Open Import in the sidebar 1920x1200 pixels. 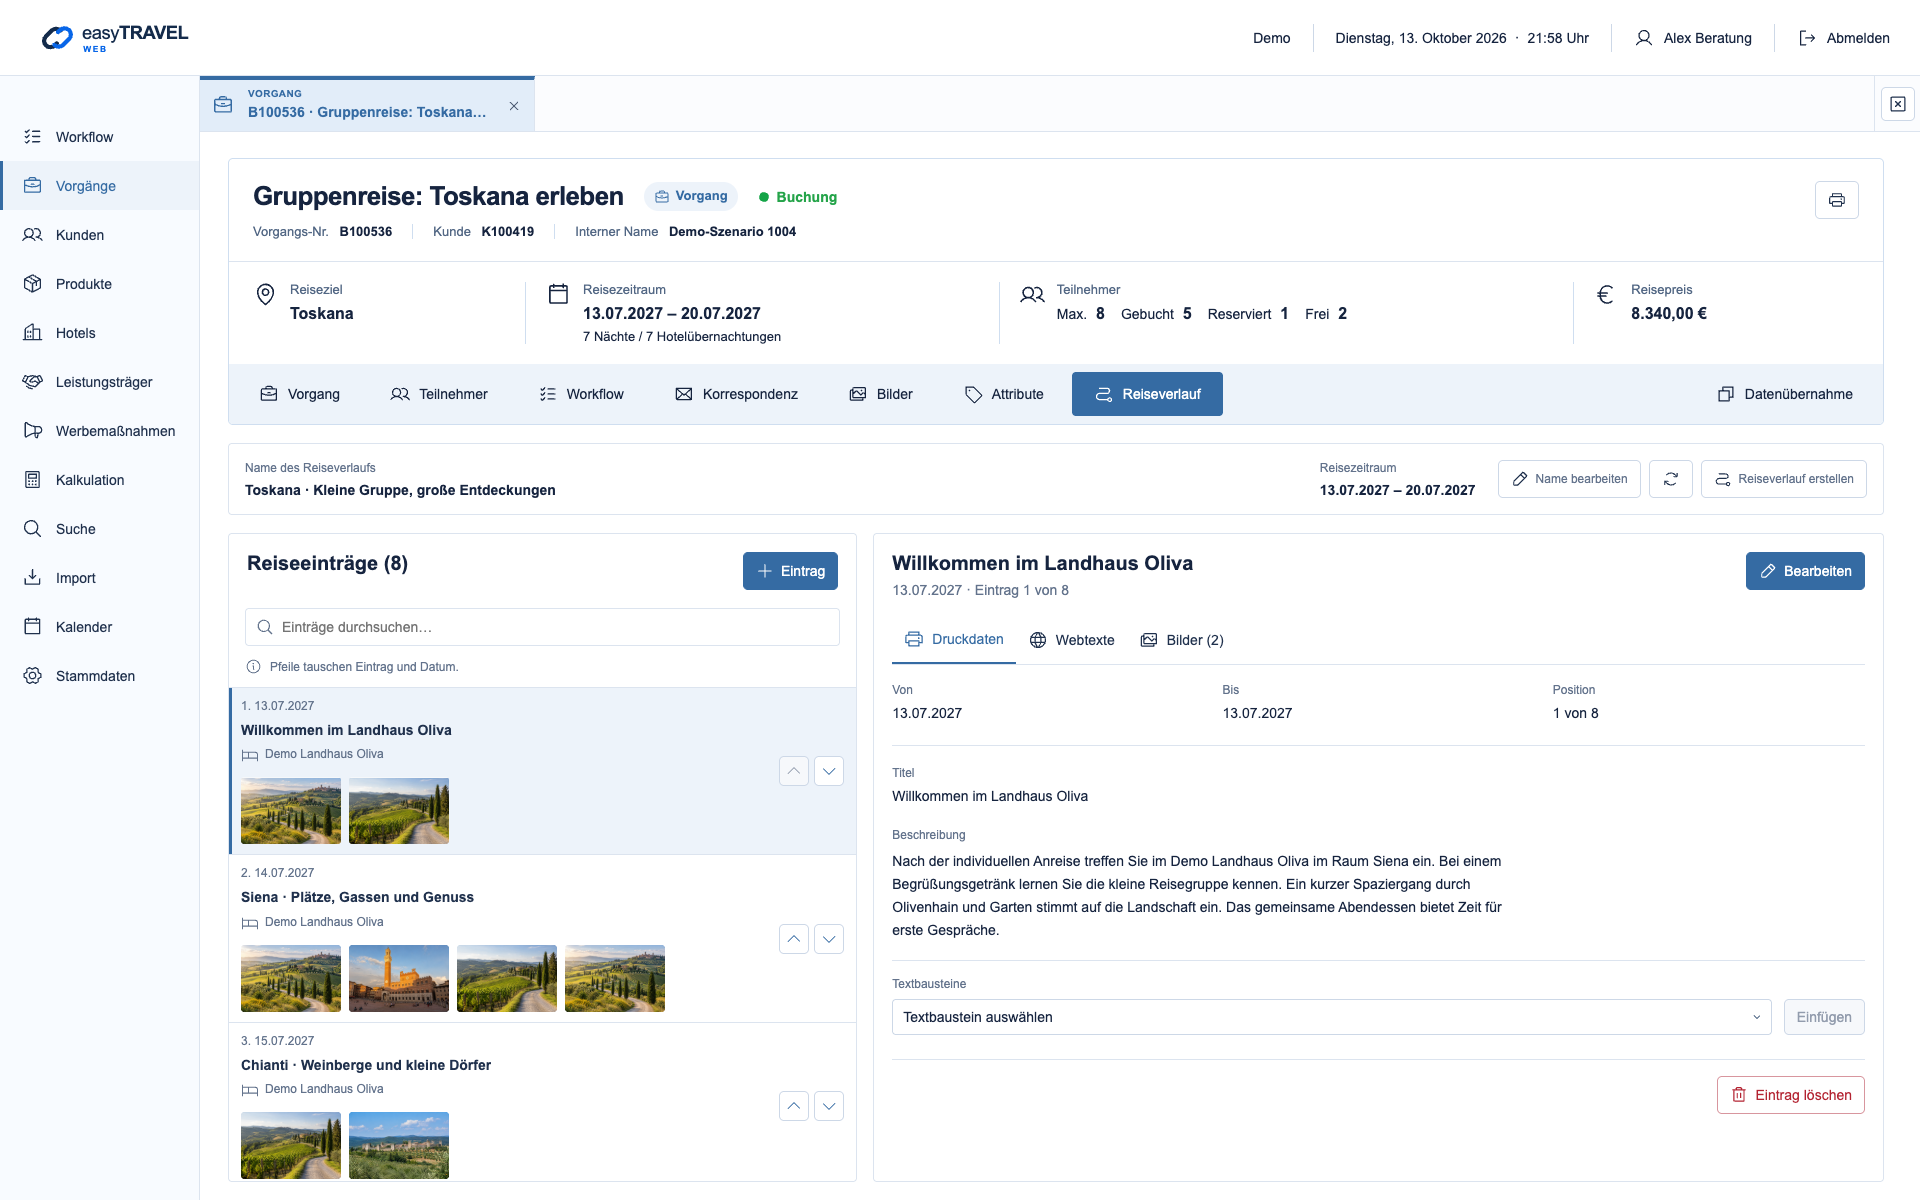[x=100, y=578]
